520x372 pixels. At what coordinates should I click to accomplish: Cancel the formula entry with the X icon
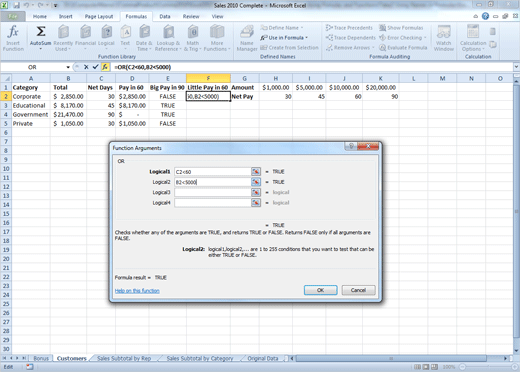86,67
